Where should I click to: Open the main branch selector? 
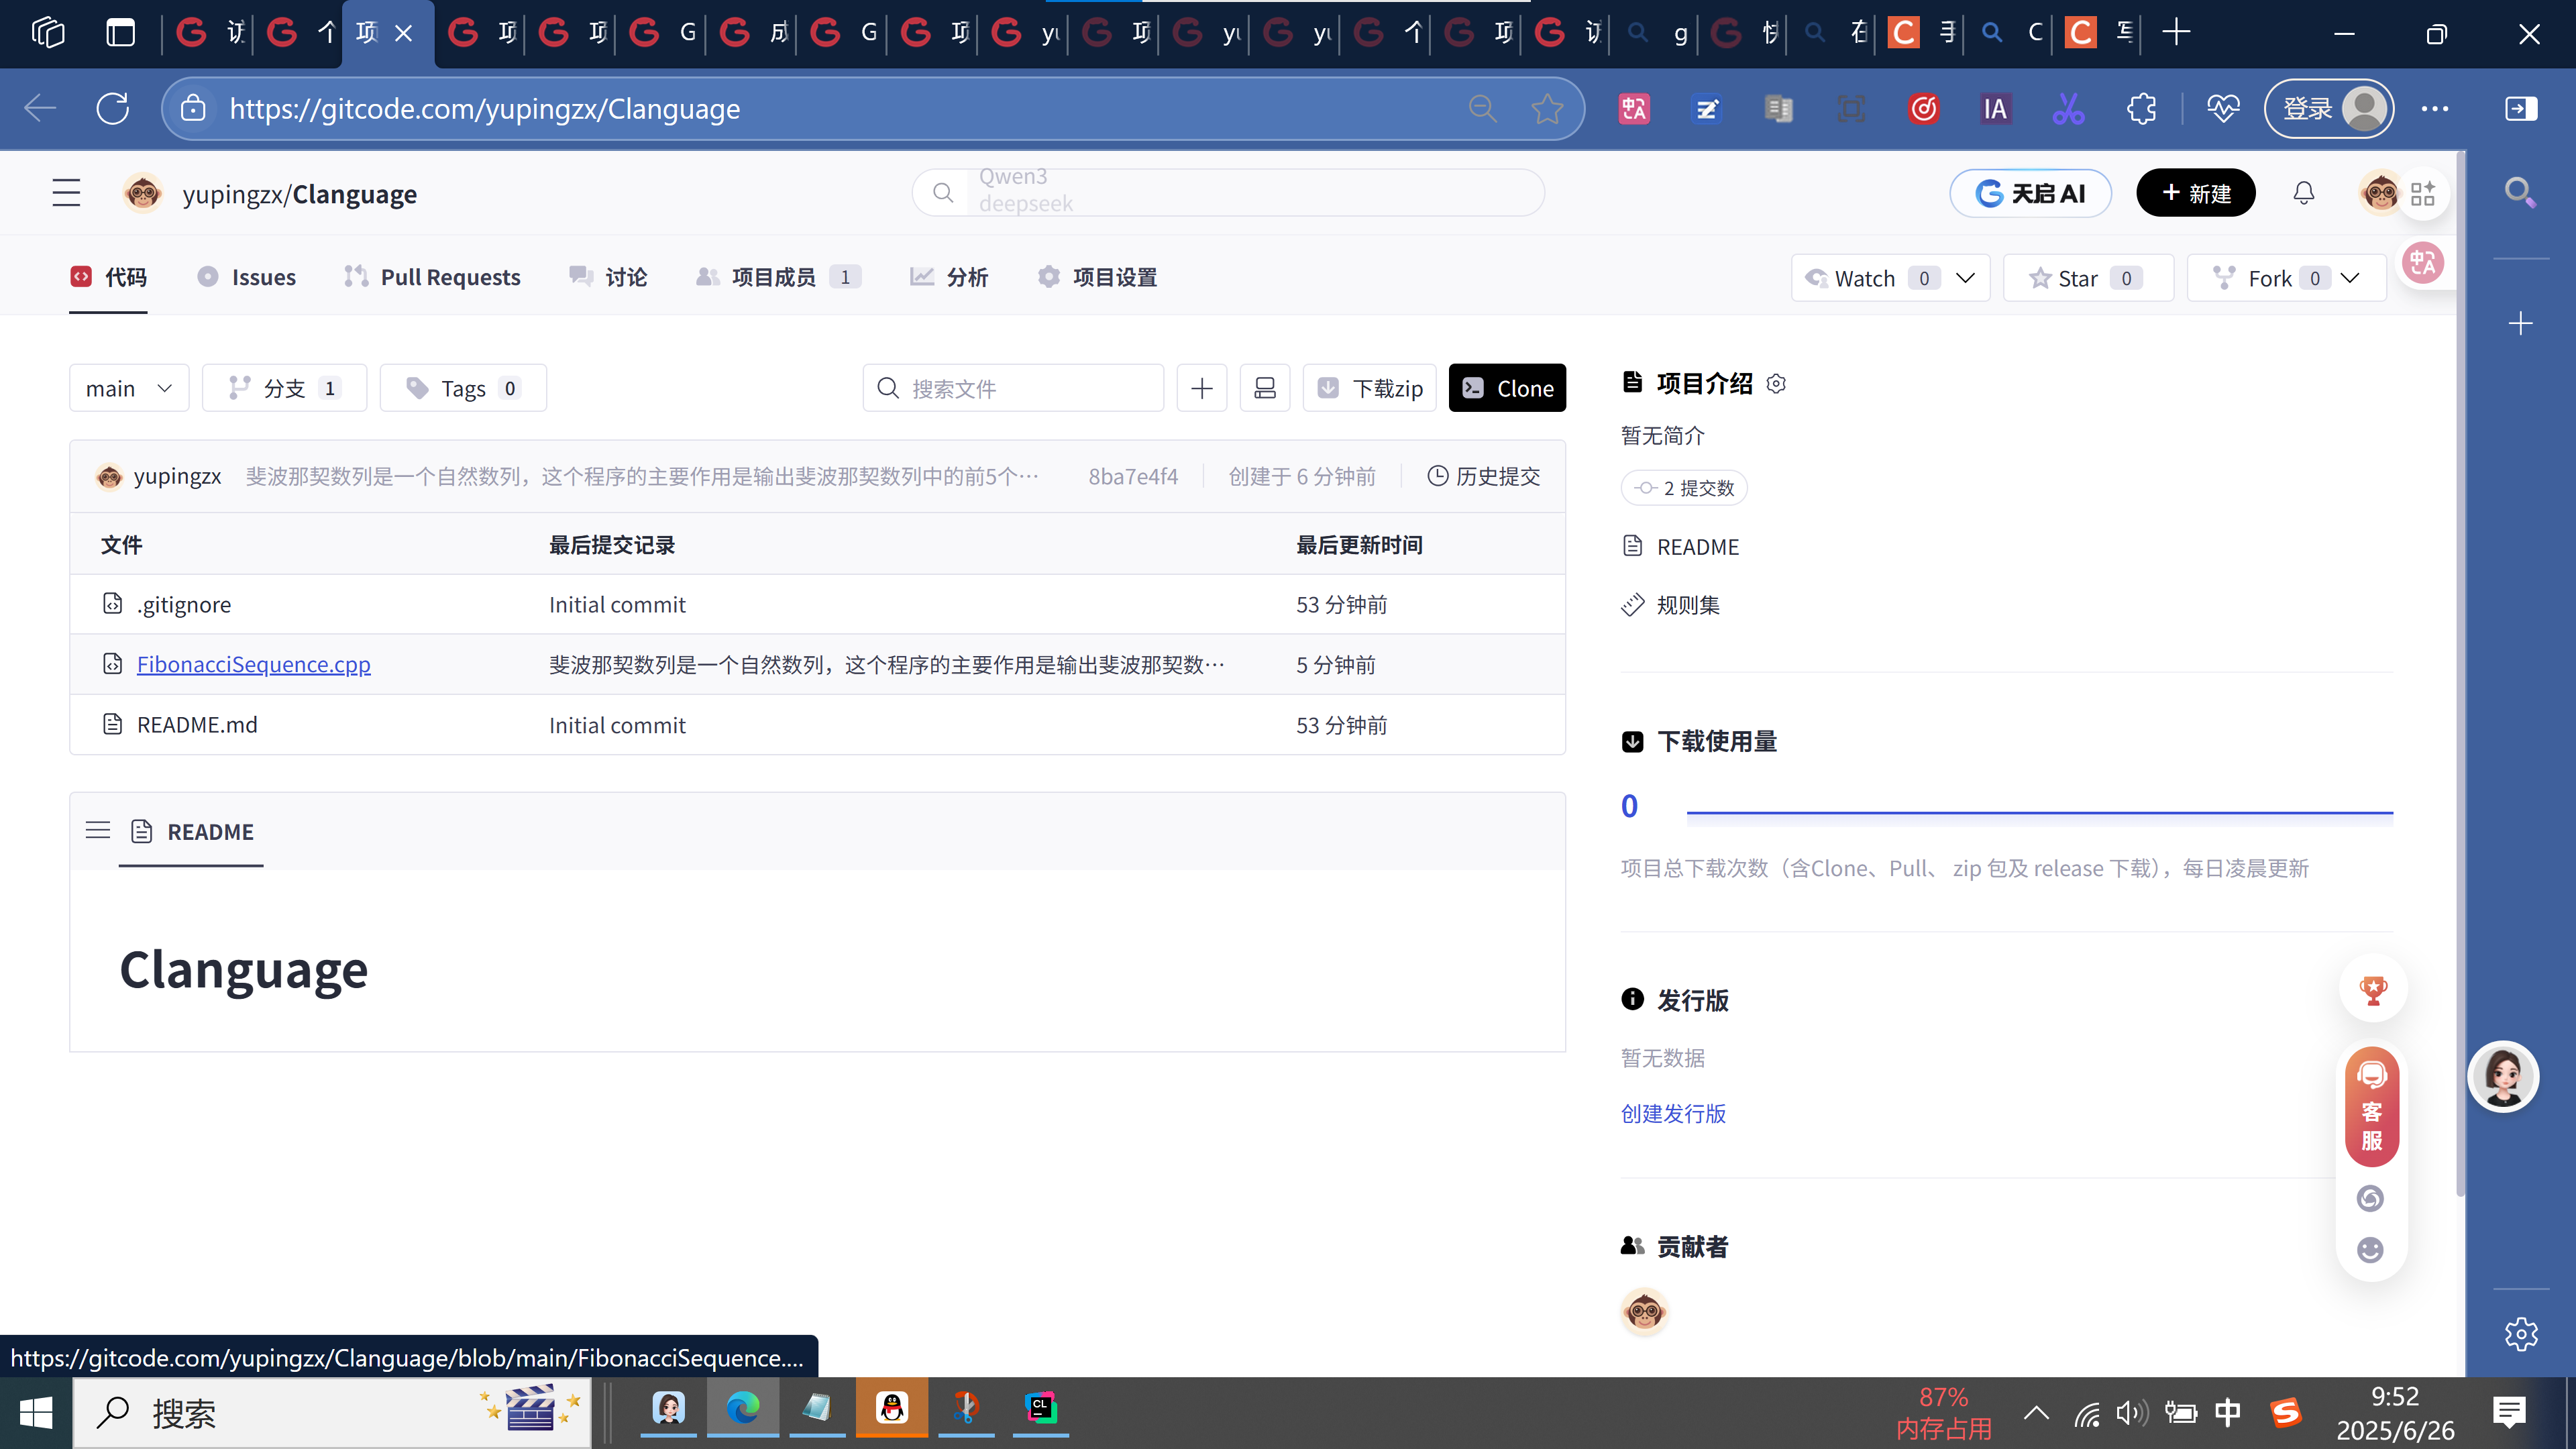point(128,387)
